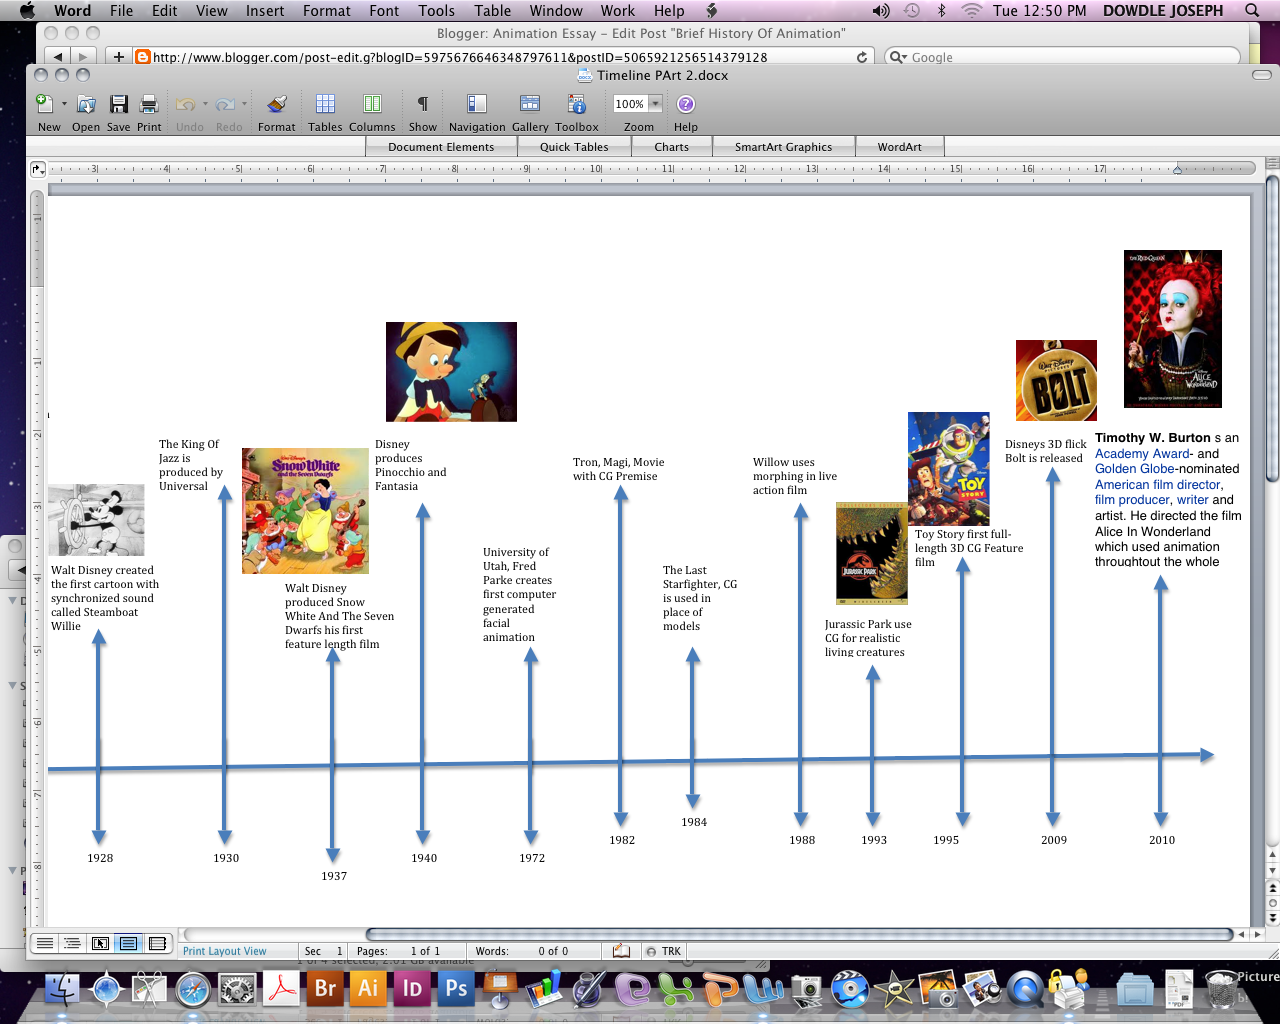Switch to Quick Tables tab

(574, 147)
